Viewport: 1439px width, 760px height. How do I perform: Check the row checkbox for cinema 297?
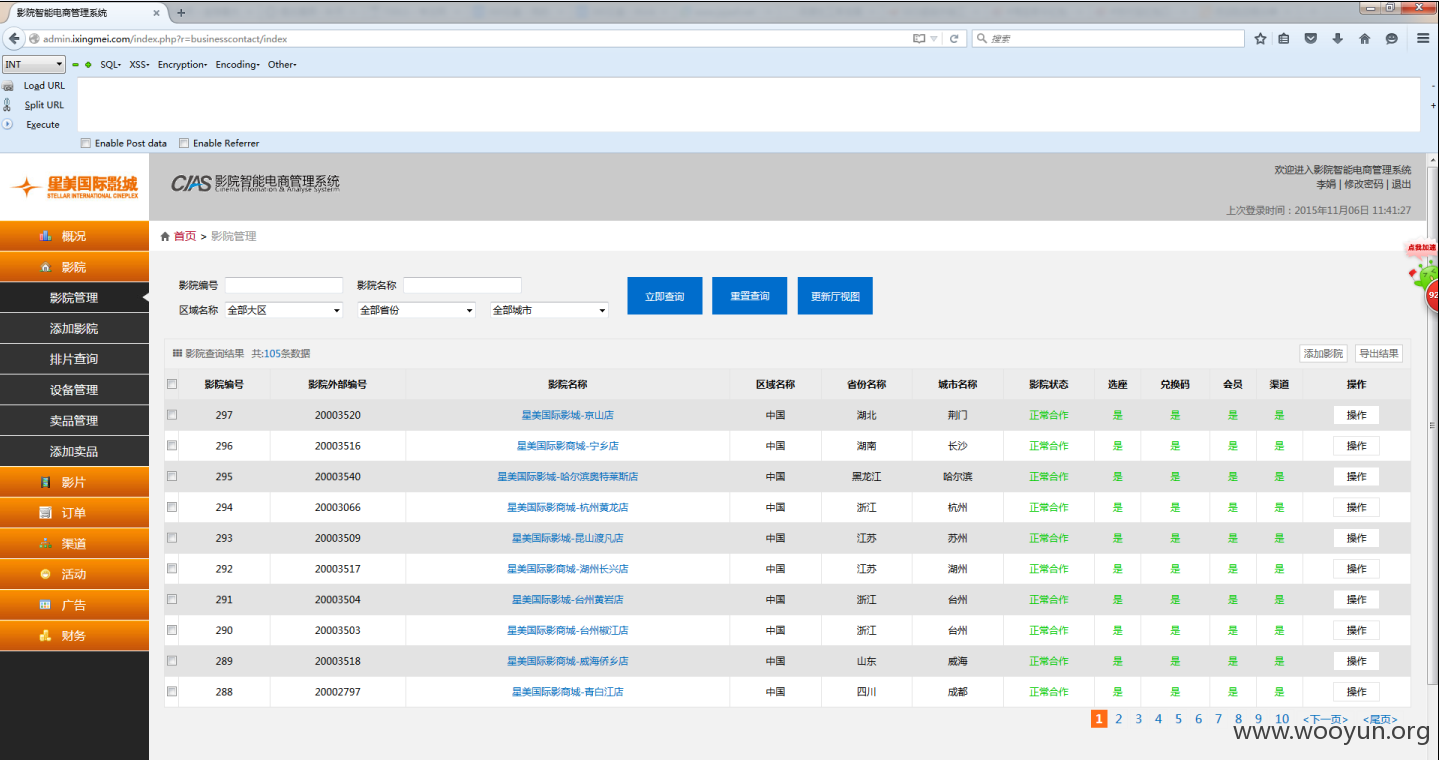(x=172, y=415)
